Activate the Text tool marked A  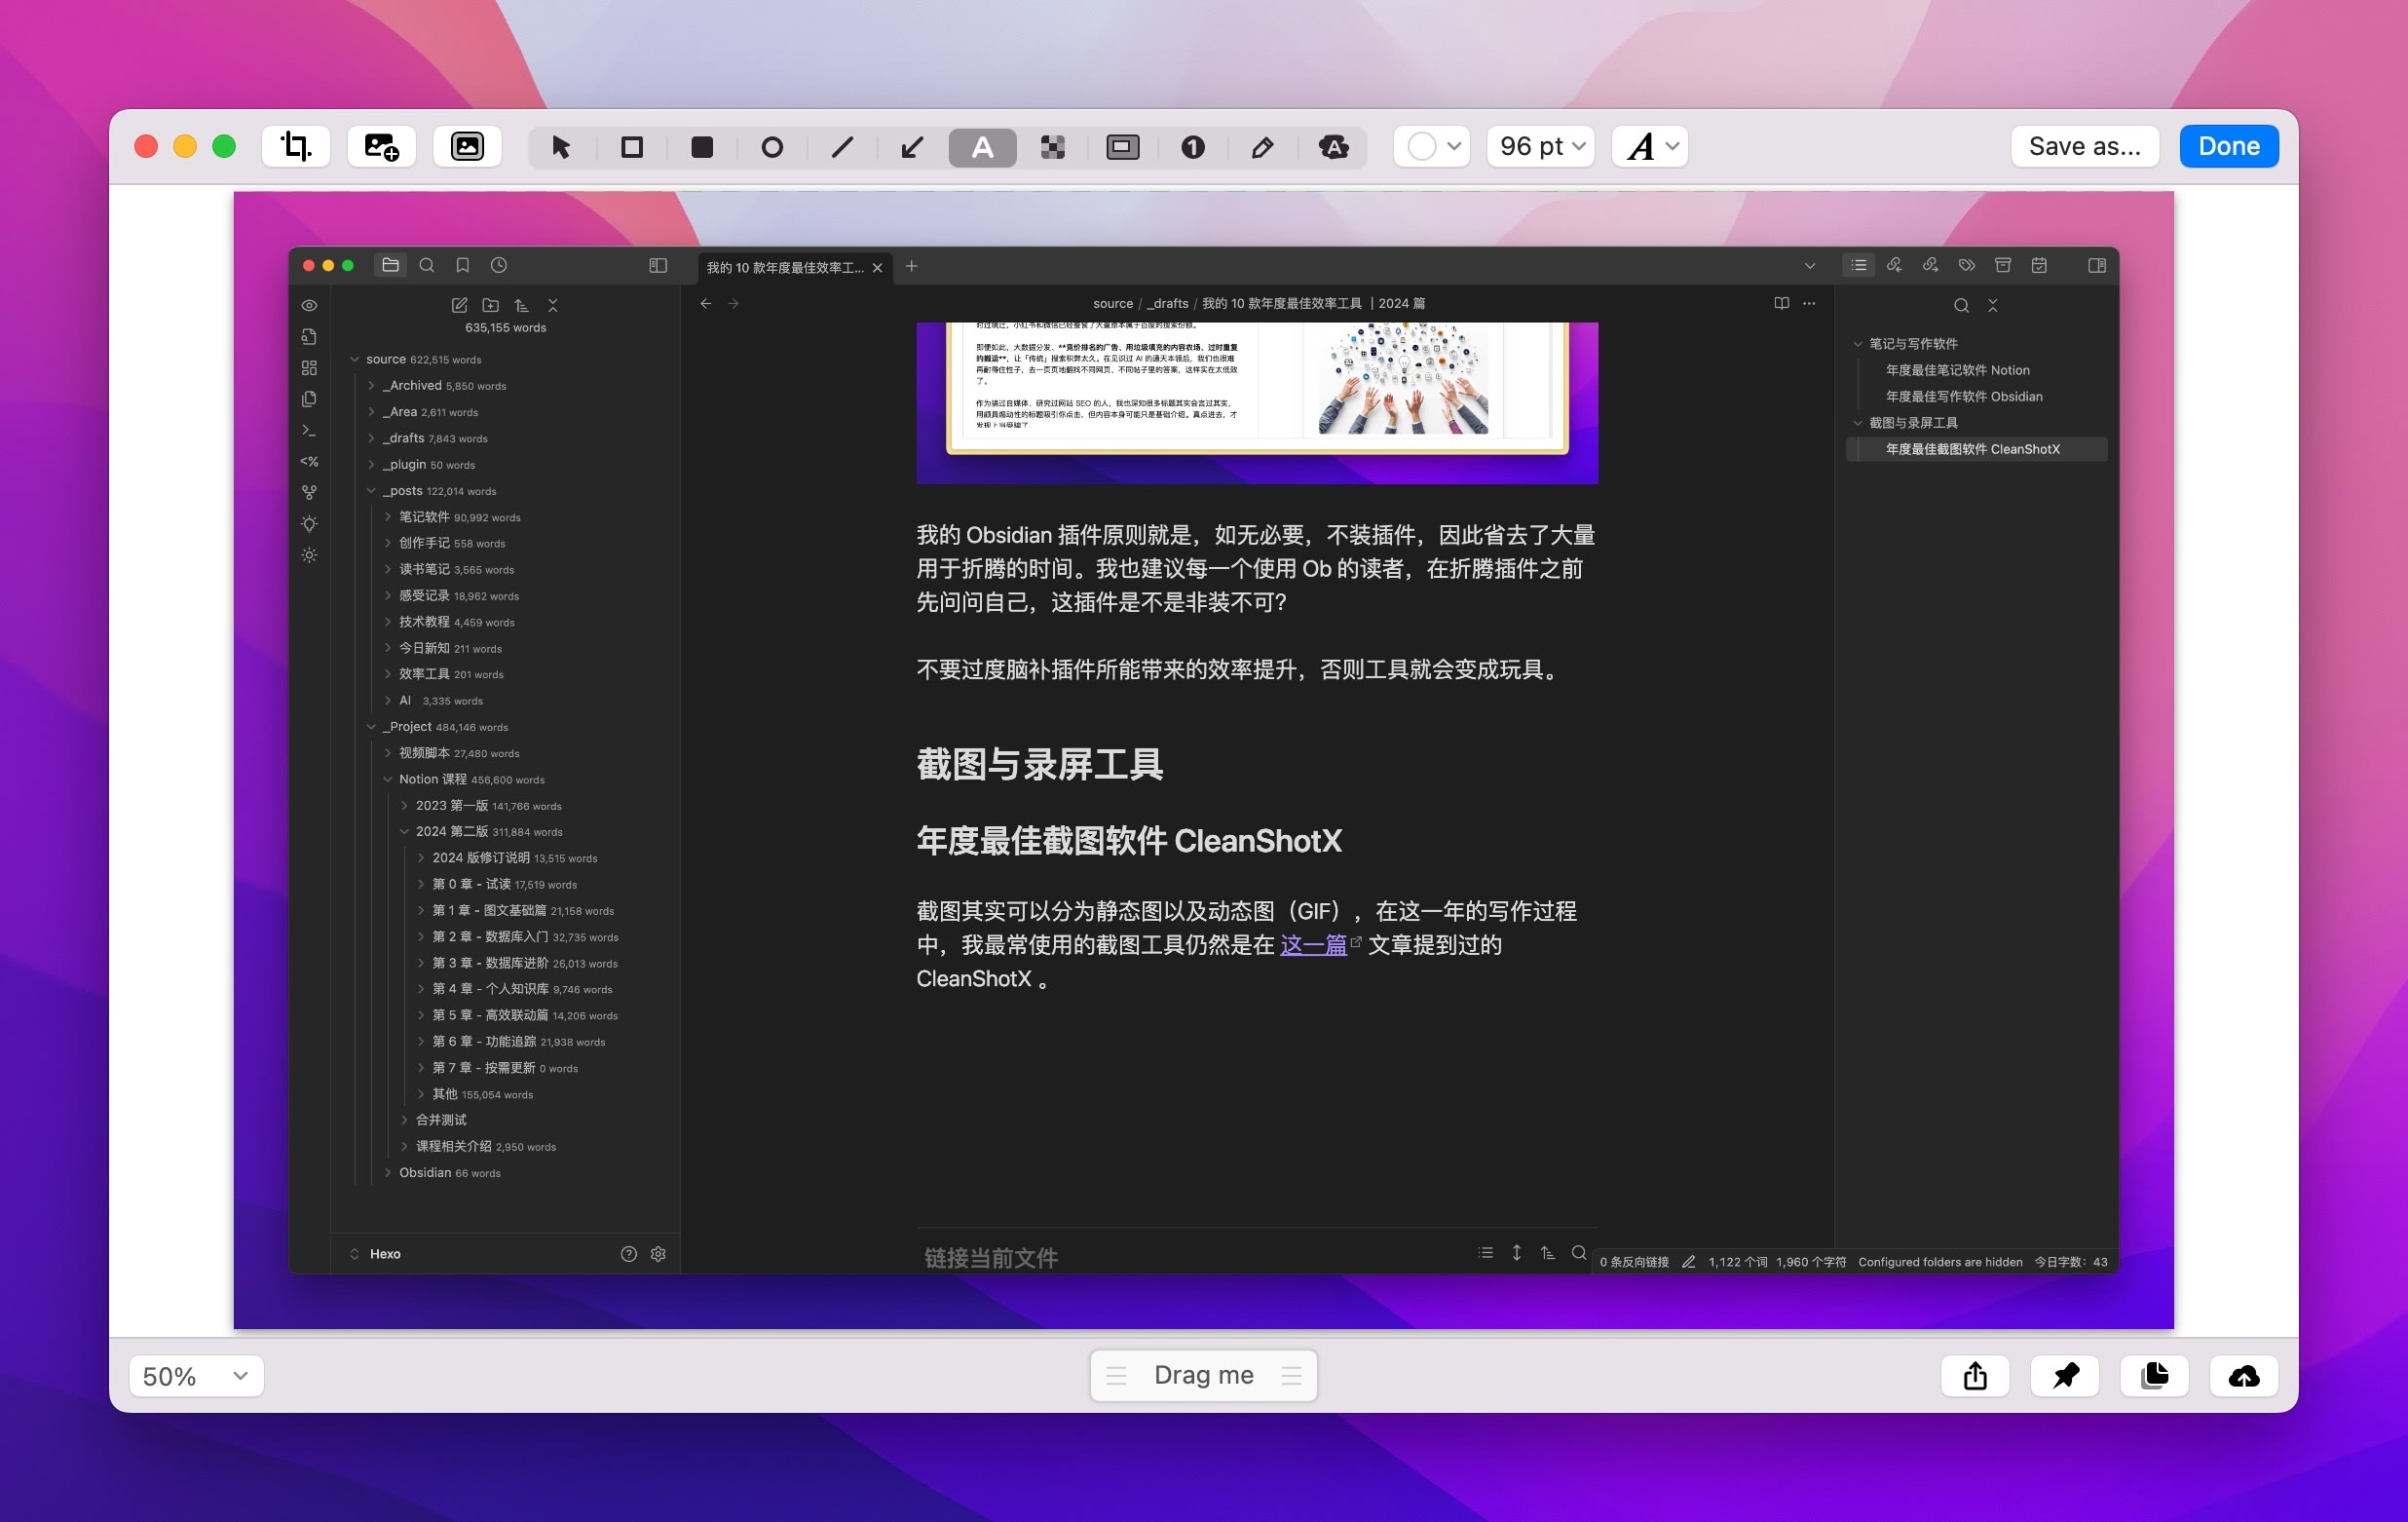tap(982, 147)
